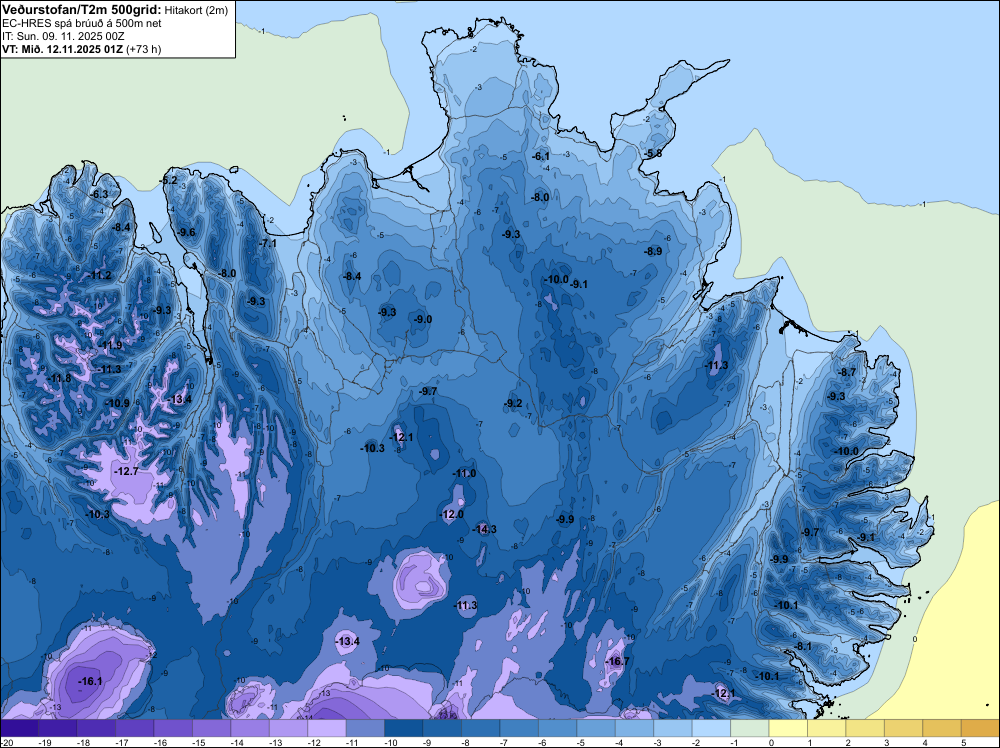Select the -9.6 temperature value

[x=186, y=232]
